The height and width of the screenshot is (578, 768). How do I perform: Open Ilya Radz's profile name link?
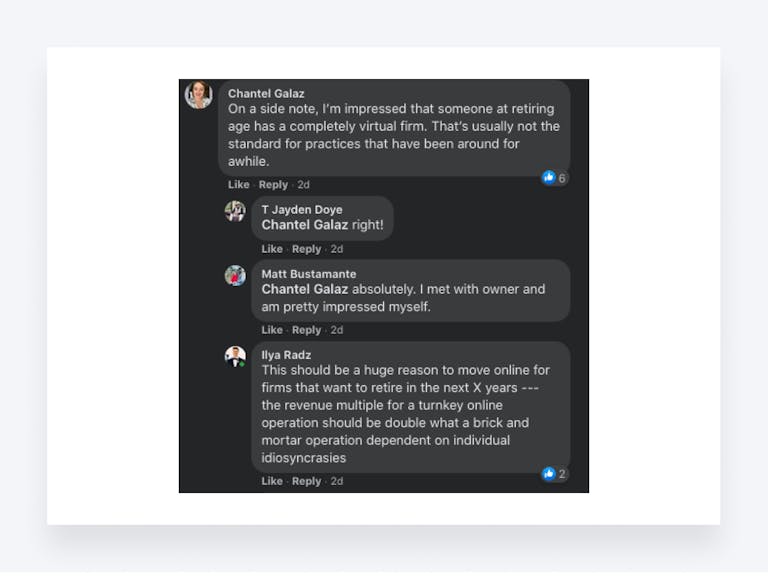click(286, 355)
